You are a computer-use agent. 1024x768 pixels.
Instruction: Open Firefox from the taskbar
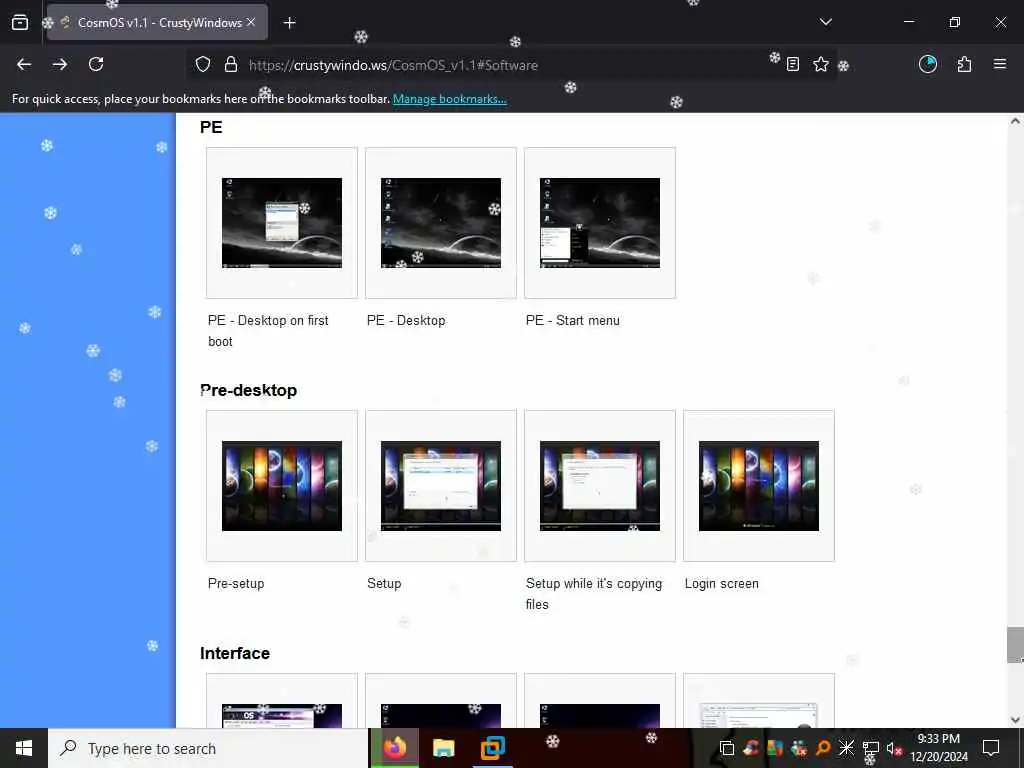(x=395, y=748)
